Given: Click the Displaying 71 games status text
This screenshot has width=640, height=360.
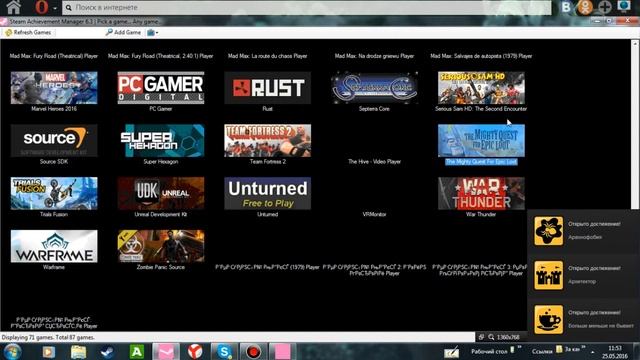Looking at the screenshot, I should pos(48,338).
